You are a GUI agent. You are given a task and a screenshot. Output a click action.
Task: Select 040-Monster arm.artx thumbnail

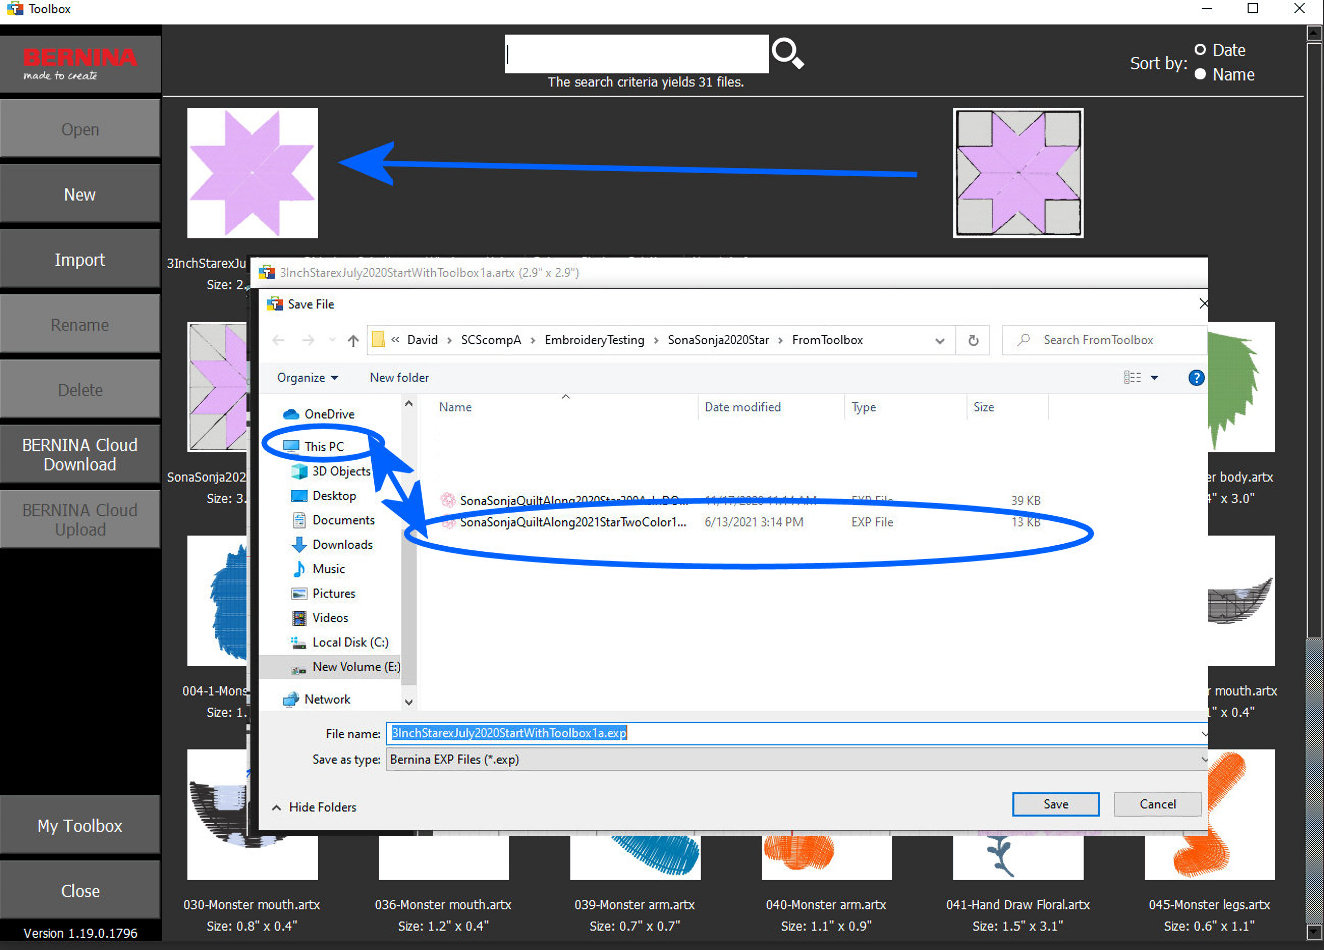coord(826,857)
